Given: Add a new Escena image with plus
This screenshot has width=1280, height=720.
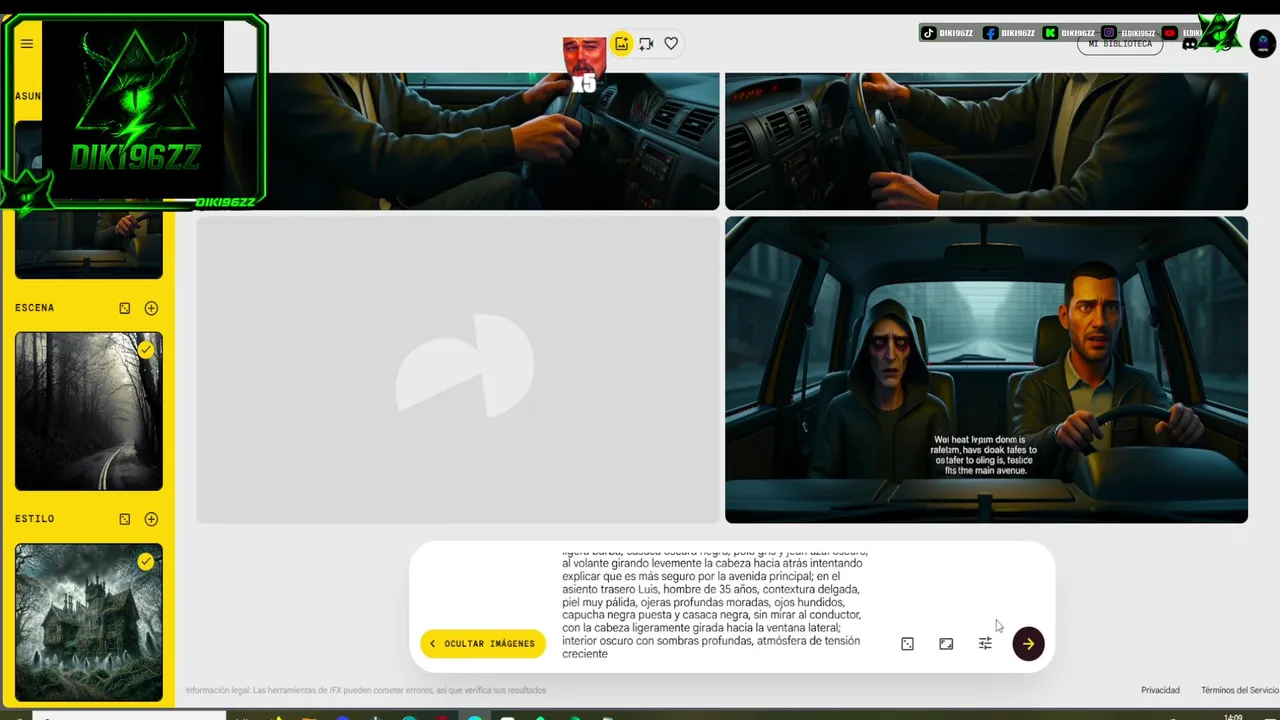Looking at the screenshot, I should pyautogui.click(x=151, y=308).
